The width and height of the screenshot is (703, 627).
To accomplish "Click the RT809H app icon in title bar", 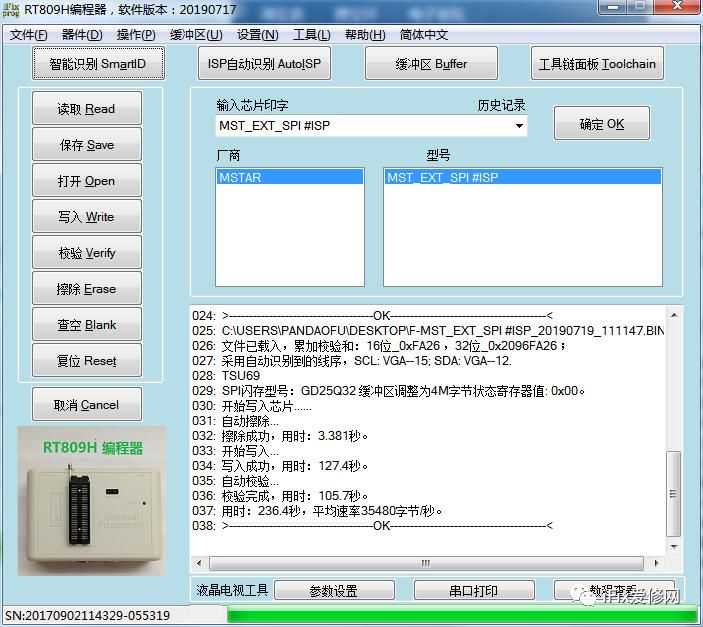I will pos(12,11).
